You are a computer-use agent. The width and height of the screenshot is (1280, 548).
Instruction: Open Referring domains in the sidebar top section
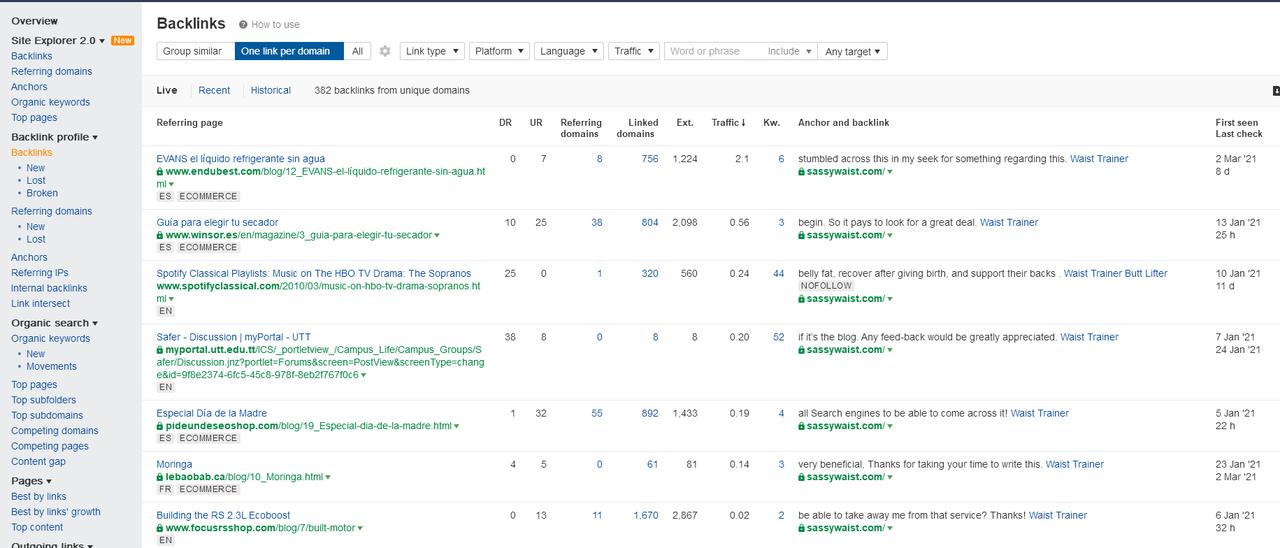point(51,72)
